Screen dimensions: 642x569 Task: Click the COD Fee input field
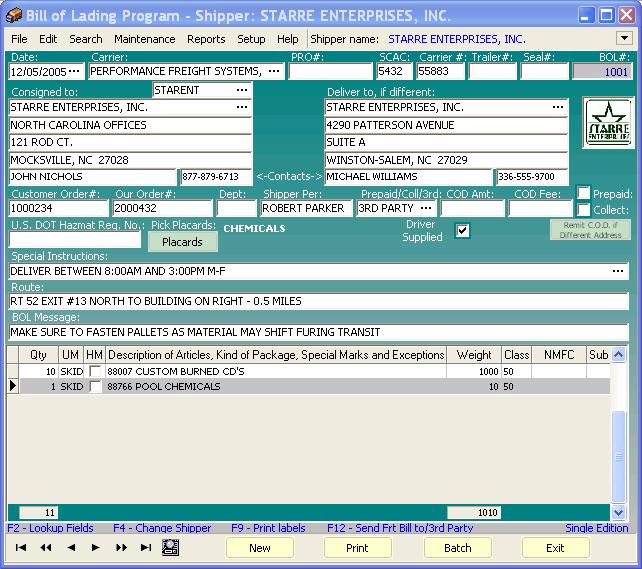point(540,208)
